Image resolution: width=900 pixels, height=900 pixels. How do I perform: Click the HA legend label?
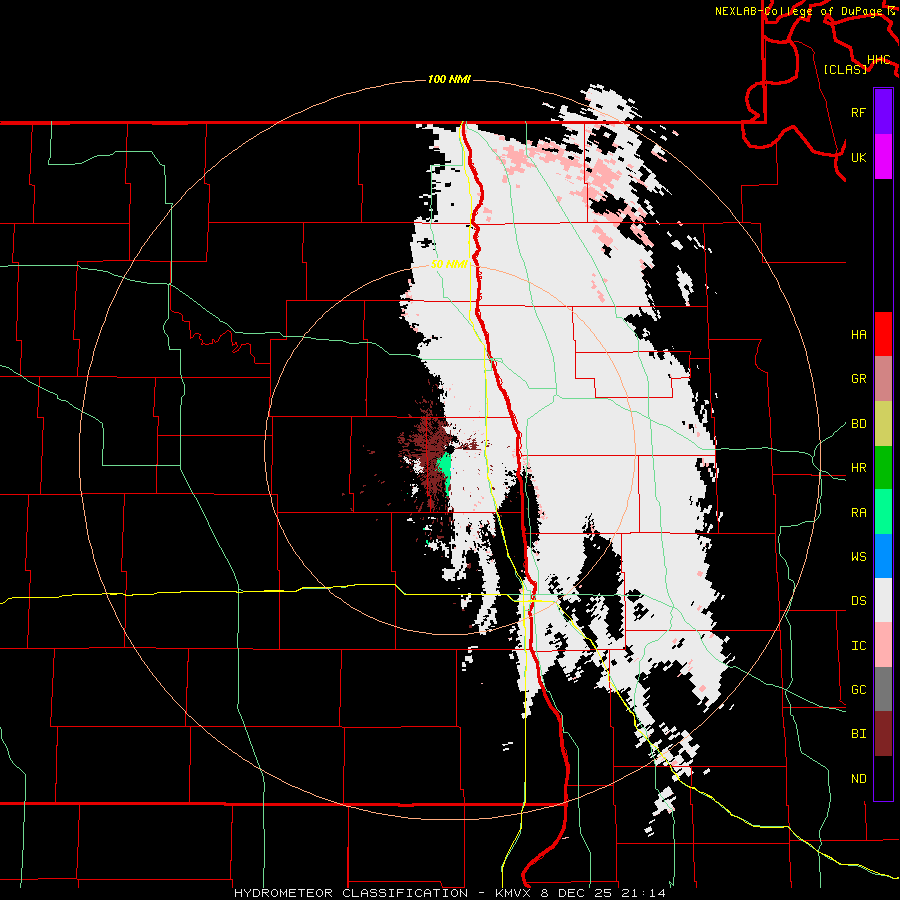coord(858,335)
